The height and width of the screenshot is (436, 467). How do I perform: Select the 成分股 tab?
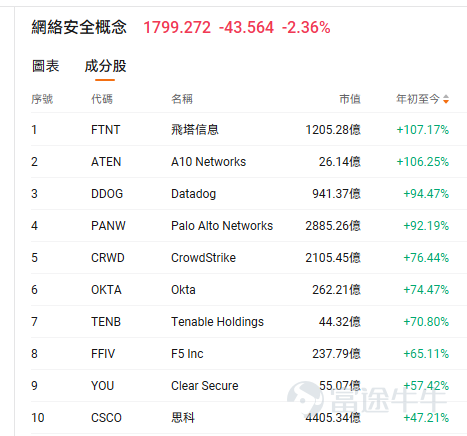click(x=105, y=66)
